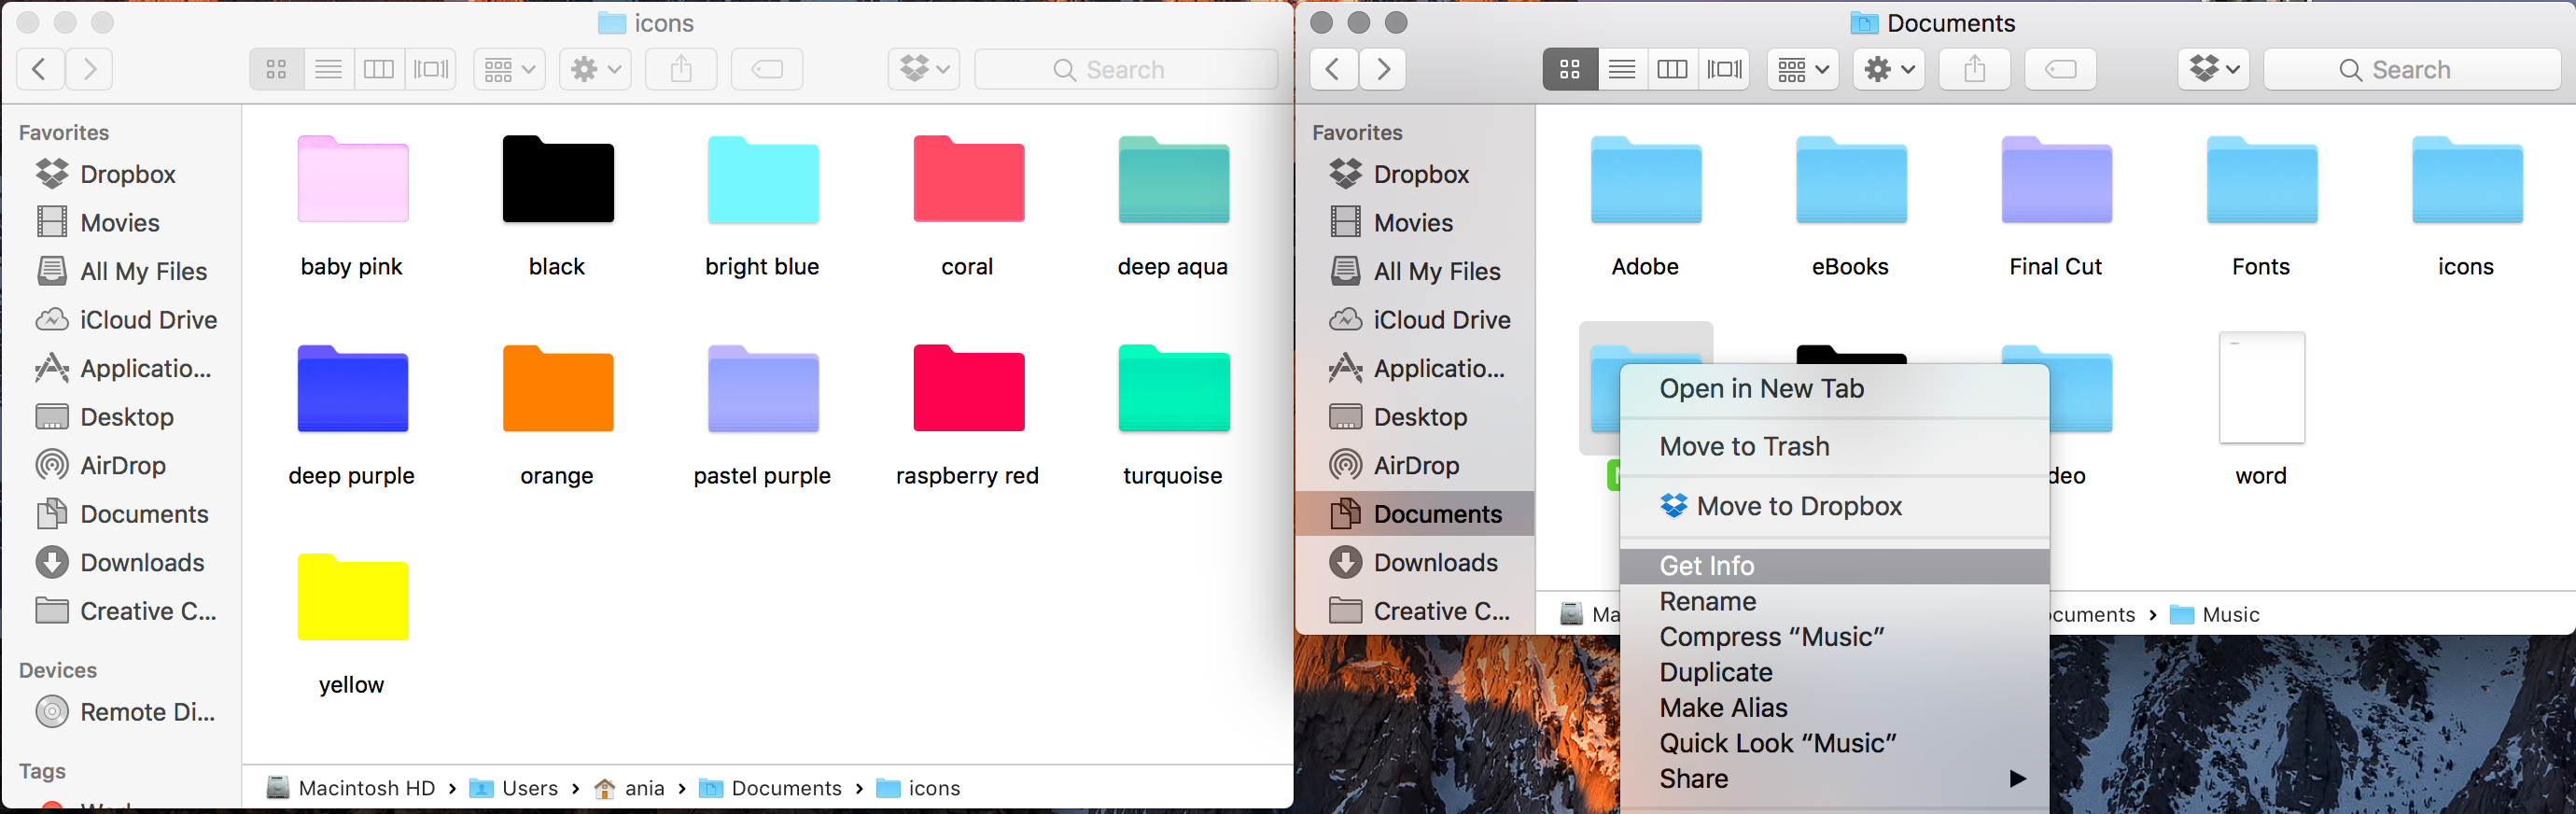Viewport: 2576px width, 814px height.
Task: Choose Duplicate from context menu
Action: [1834, 673]
